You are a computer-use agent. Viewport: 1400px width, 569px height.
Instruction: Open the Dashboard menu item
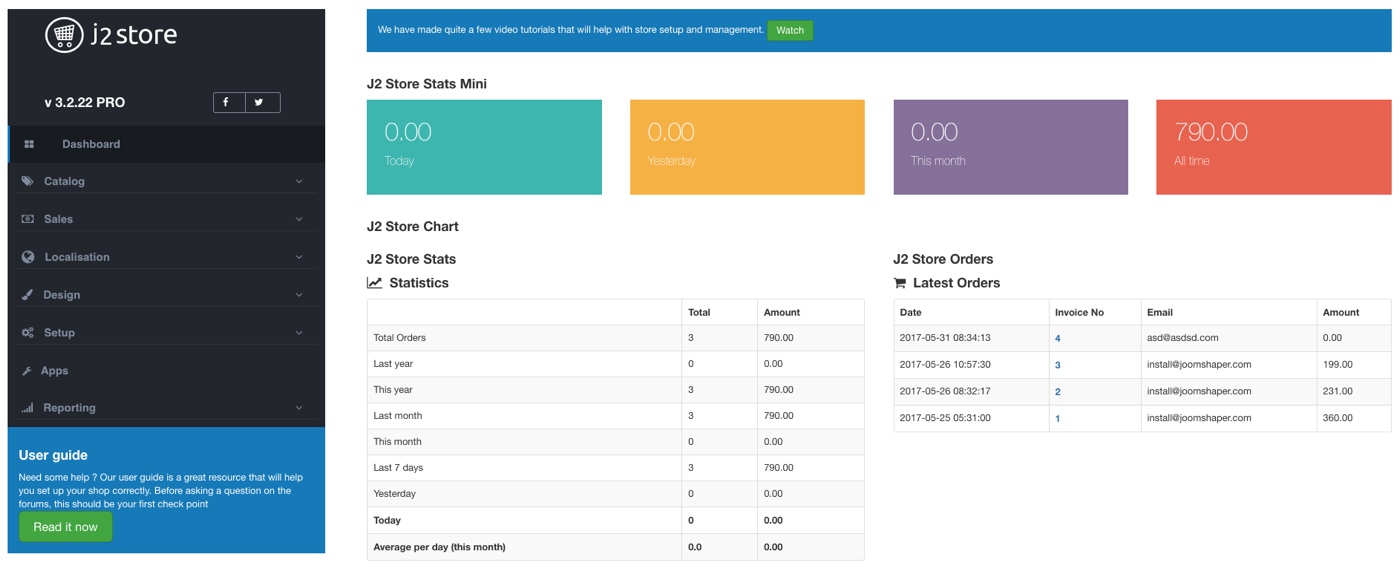pyautogui.click(x=91, y=144)
